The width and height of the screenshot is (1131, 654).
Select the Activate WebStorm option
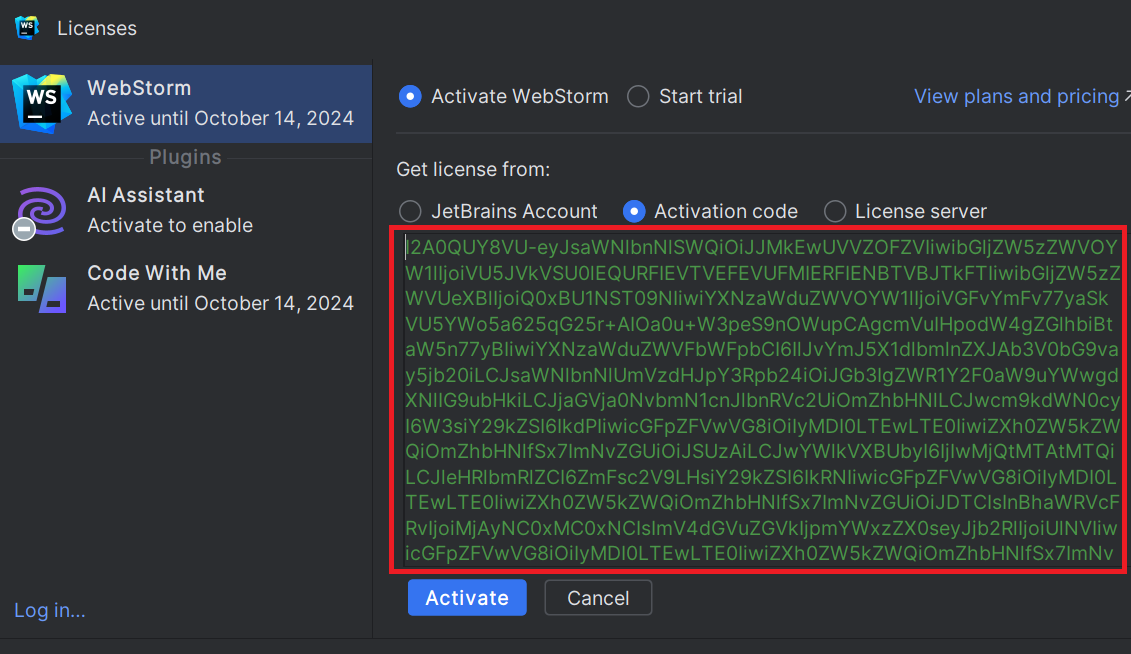tap(409, 96)
